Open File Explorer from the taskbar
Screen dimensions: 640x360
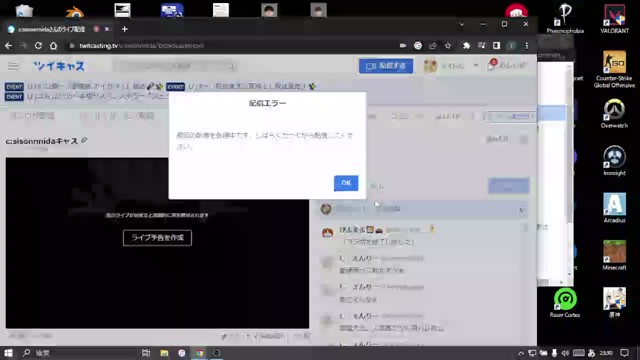[164, 353]
